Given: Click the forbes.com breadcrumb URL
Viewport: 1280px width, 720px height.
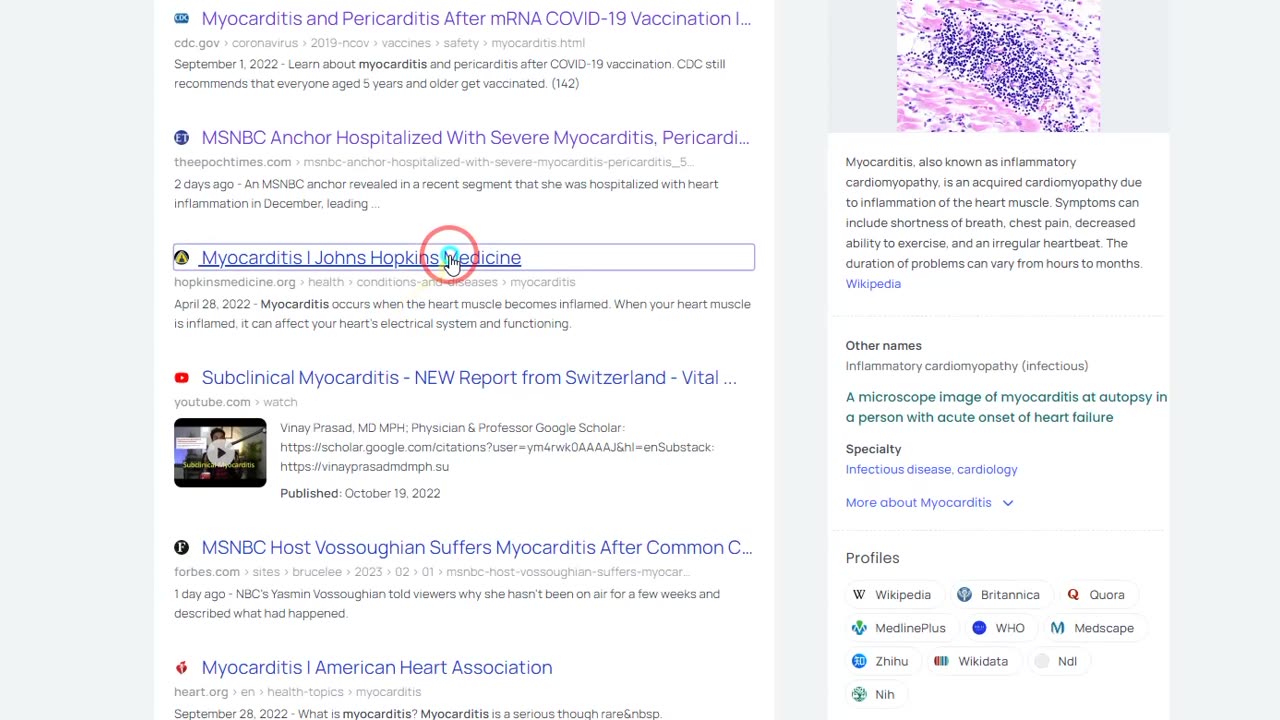Looking at the screenshot, I should click(432, 572).
